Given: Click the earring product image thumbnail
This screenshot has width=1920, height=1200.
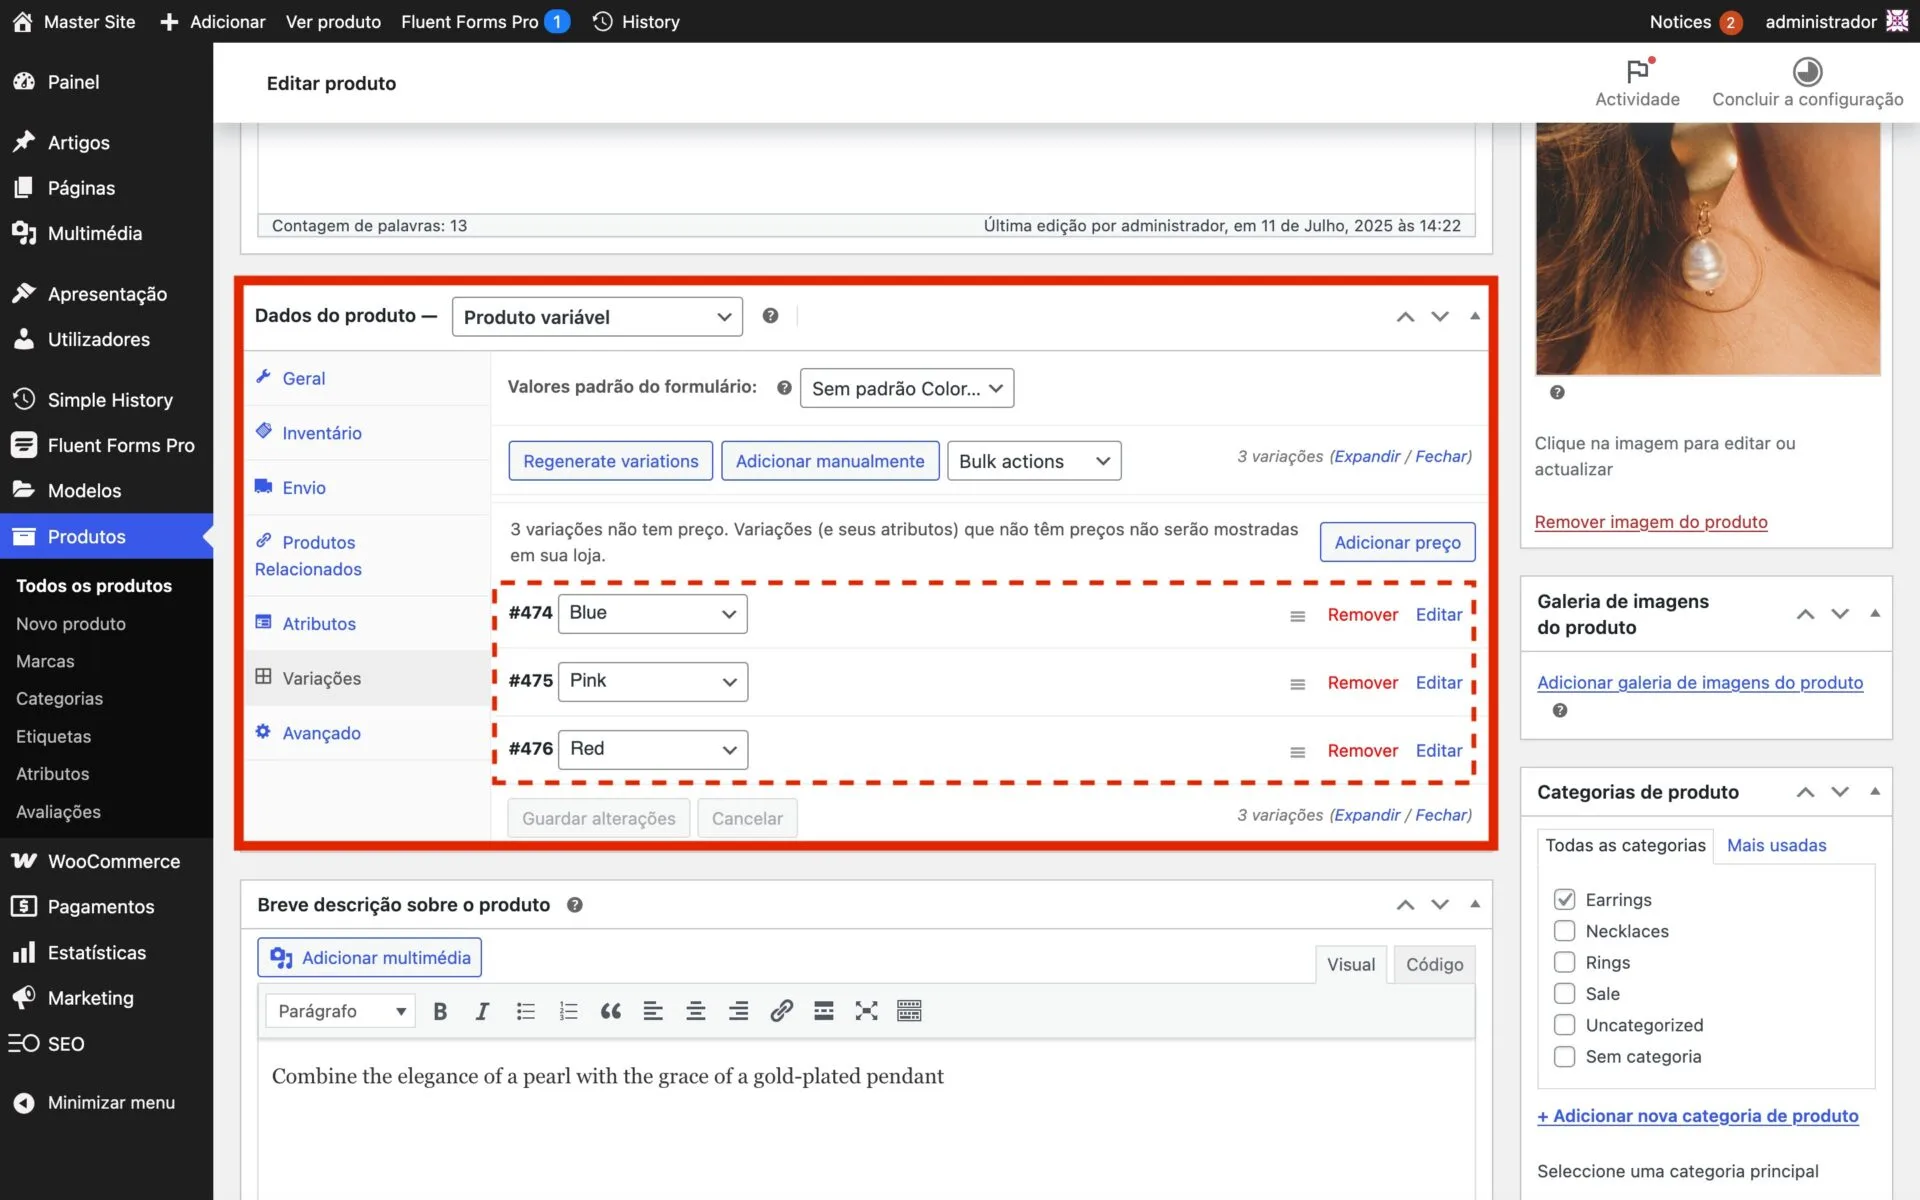Looking at the screenshot, I should 1707,248.
